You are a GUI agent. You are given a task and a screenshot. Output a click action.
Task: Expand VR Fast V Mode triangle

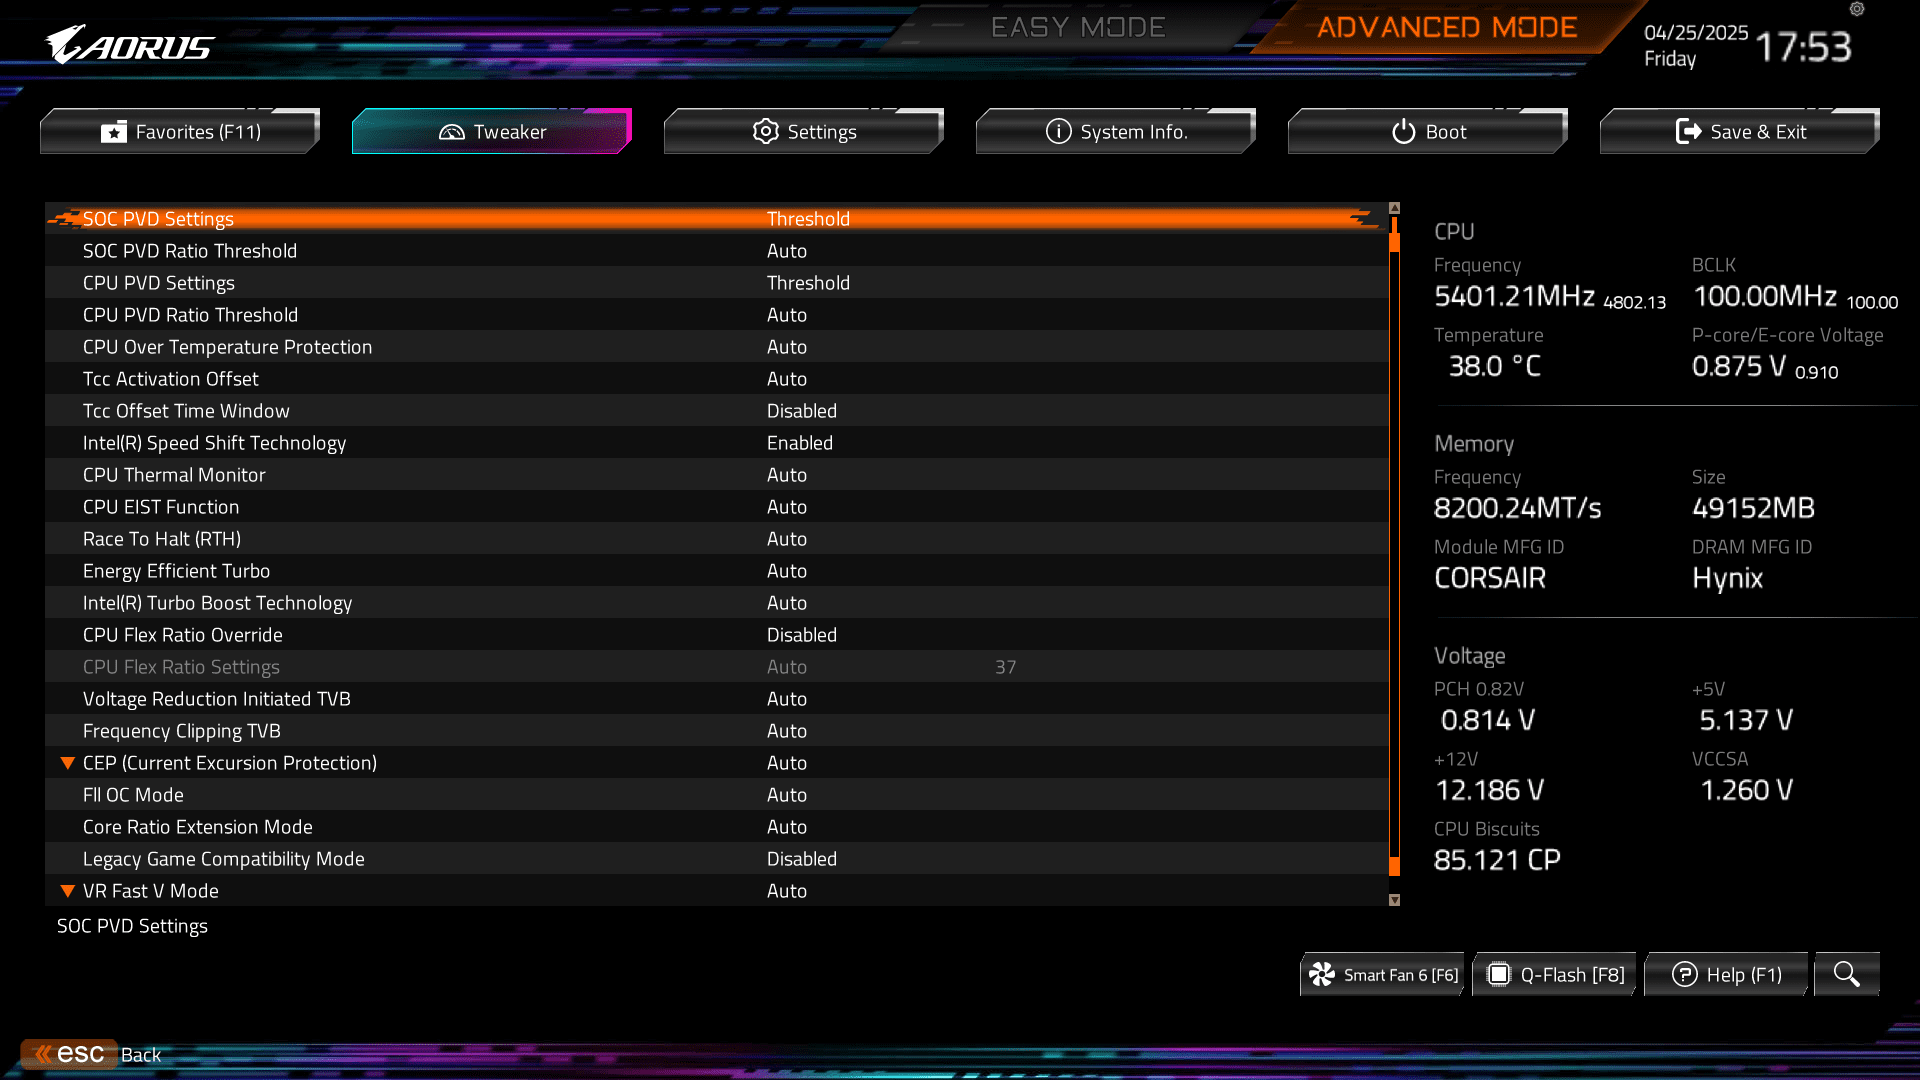coord(68,891)
